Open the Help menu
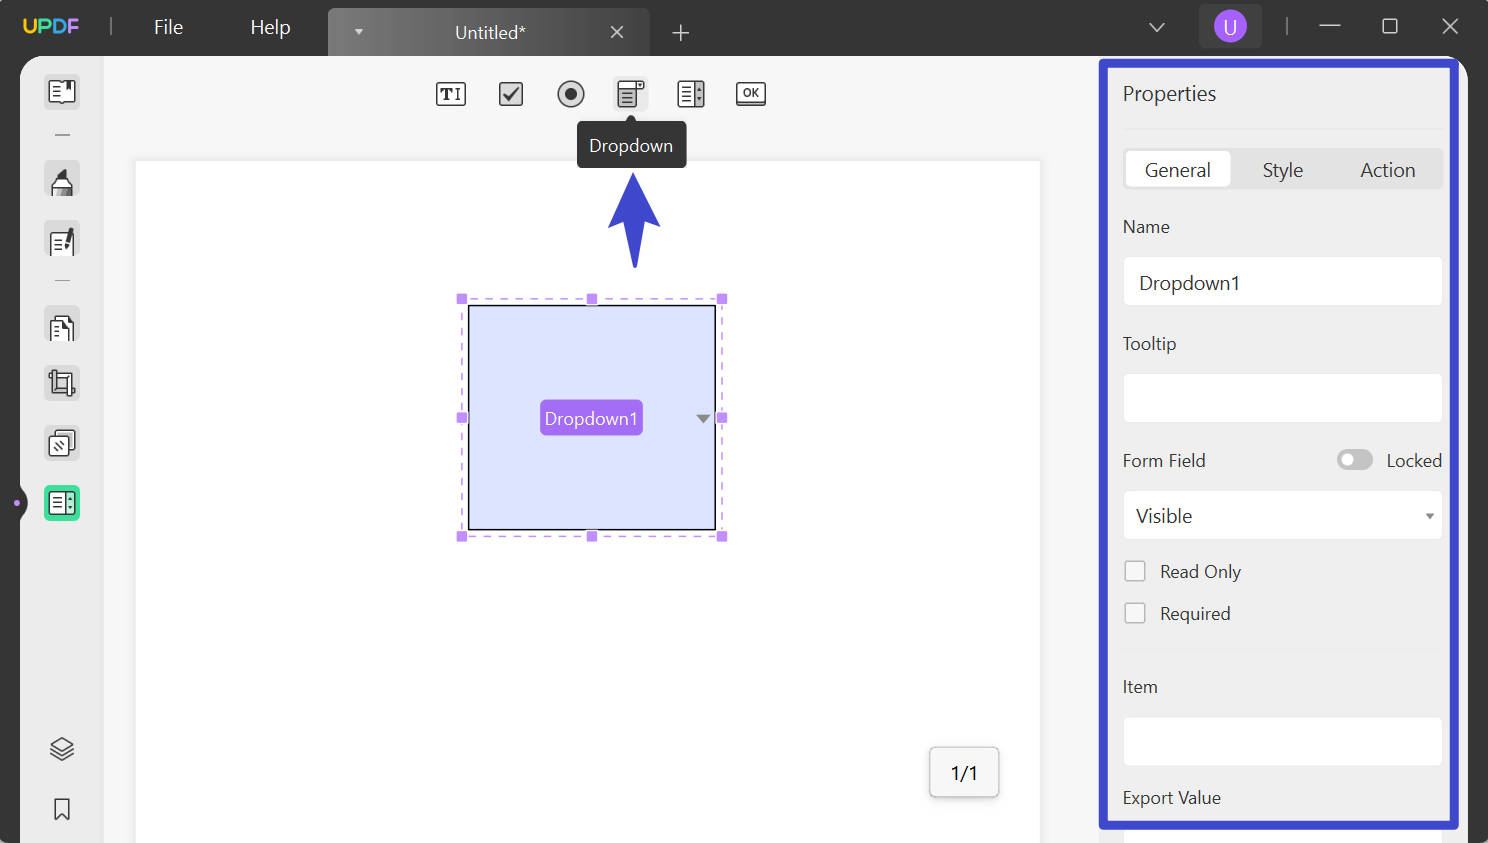Viewport: 1488px width, 843px height. 268,27
